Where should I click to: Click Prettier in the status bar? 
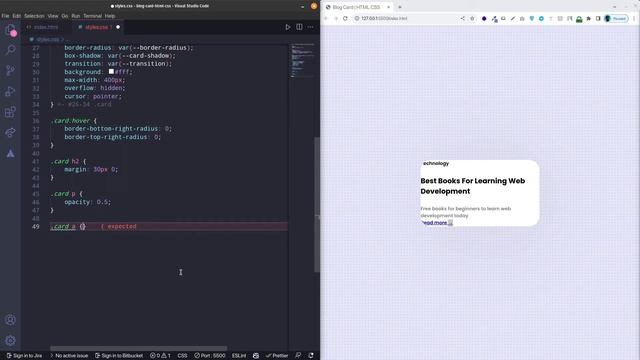point(277,356)
